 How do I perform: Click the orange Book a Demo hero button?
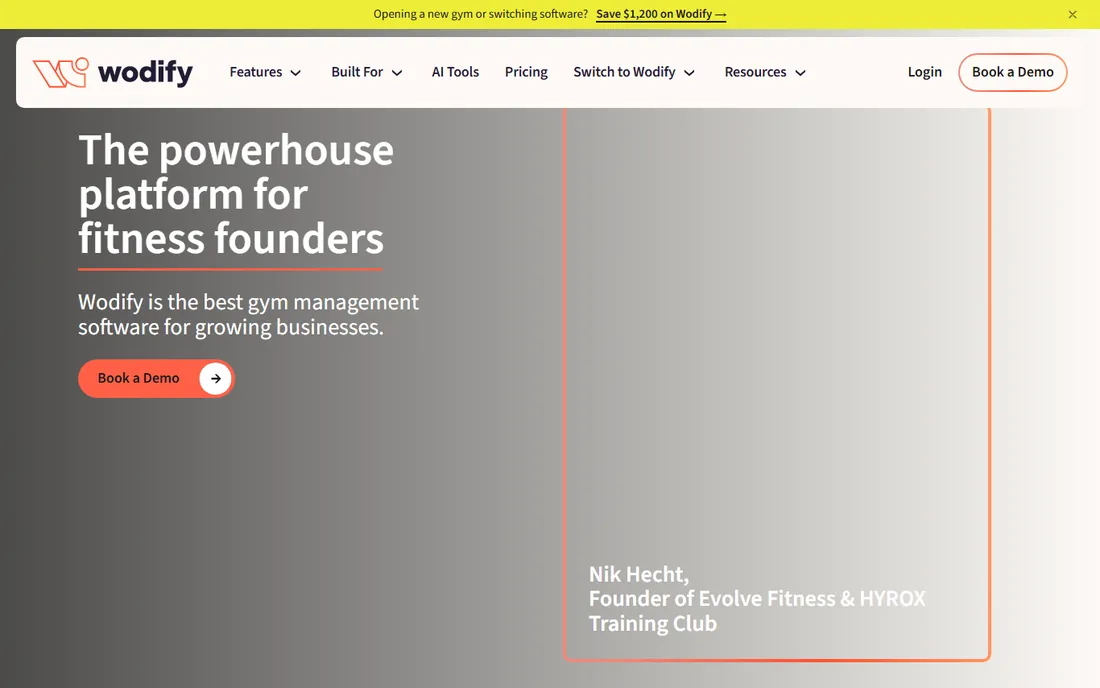click(x=156, y=379)
